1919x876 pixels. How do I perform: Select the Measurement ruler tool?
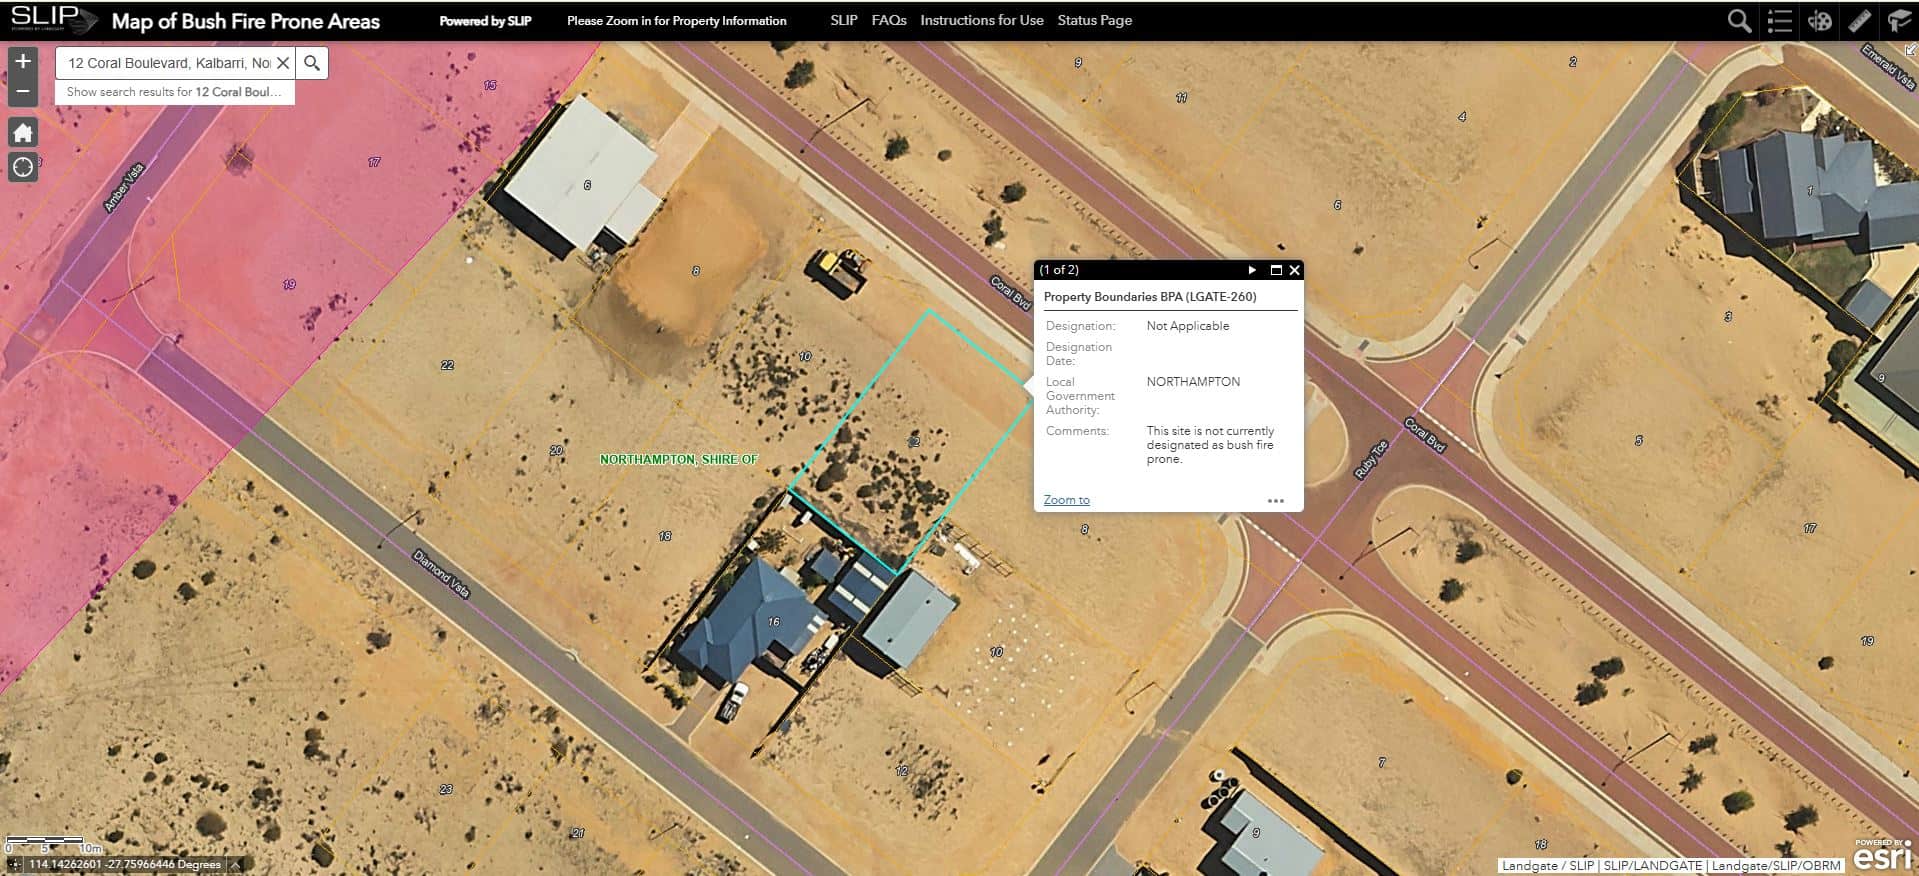click(1859, 21)
